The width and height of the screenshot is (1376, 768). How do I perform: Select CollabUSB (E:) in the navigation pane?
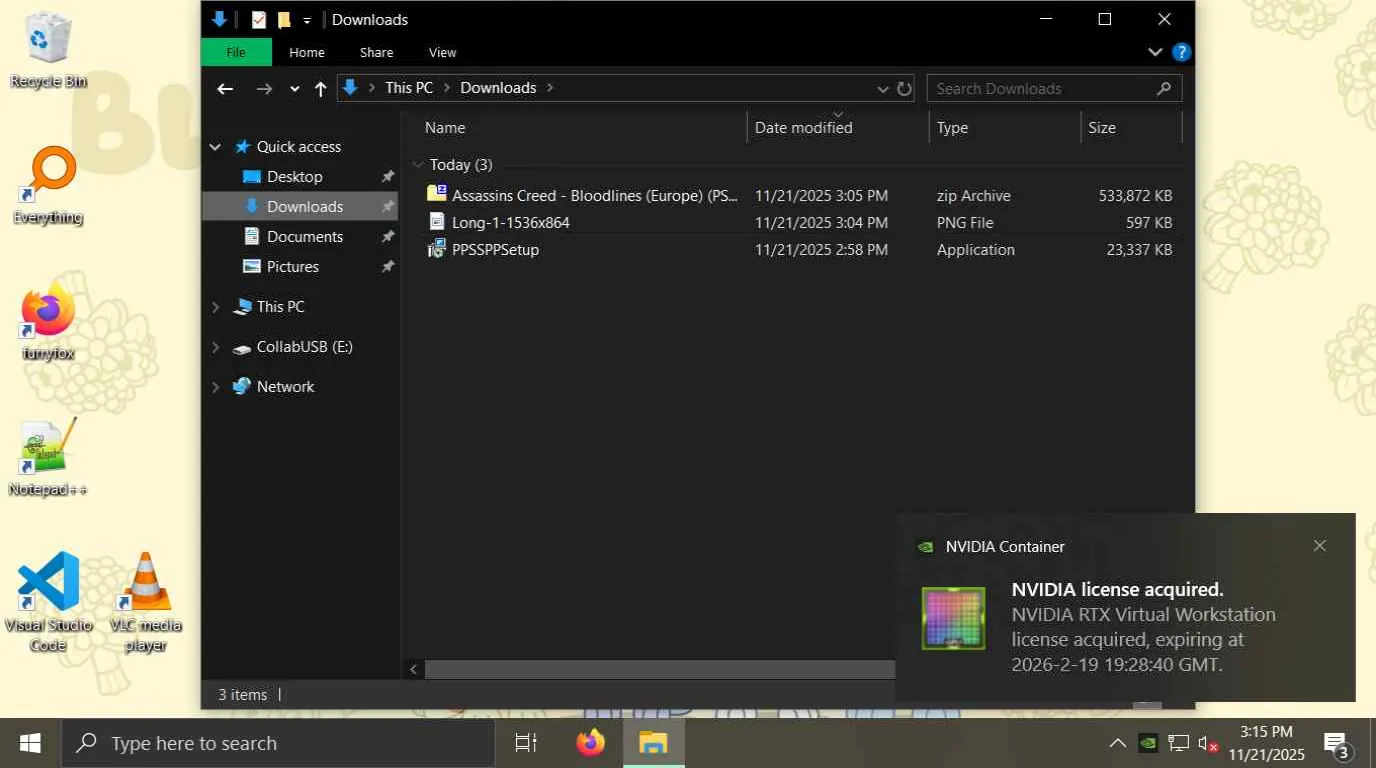[x=305, y=347]
